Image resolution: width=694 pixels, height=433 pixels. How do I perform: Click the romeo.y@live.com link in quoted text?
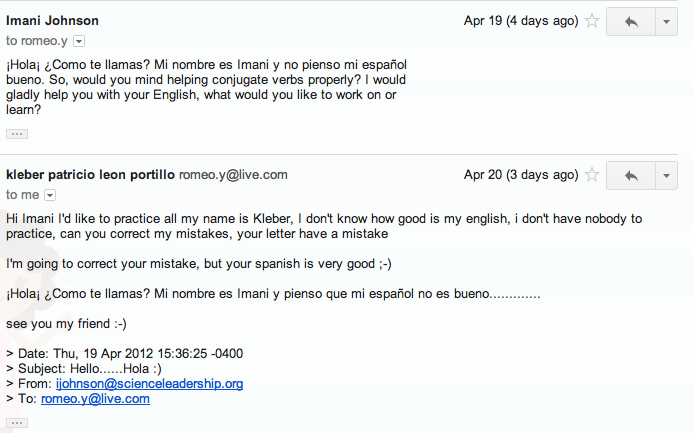tap(95, 398)
